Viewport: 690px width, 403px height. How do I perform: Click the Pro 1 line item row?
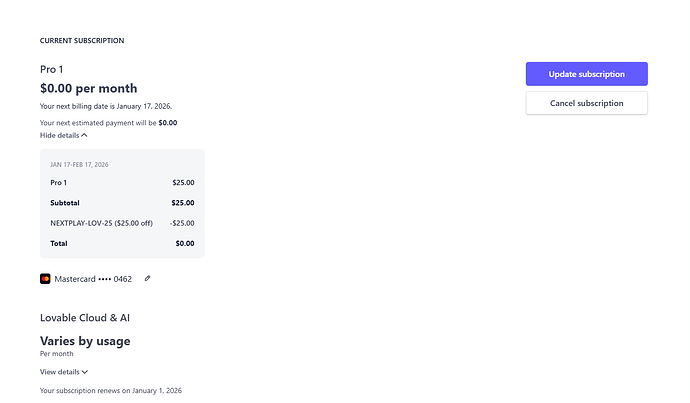pyautogui.click(x=122, y=183)
